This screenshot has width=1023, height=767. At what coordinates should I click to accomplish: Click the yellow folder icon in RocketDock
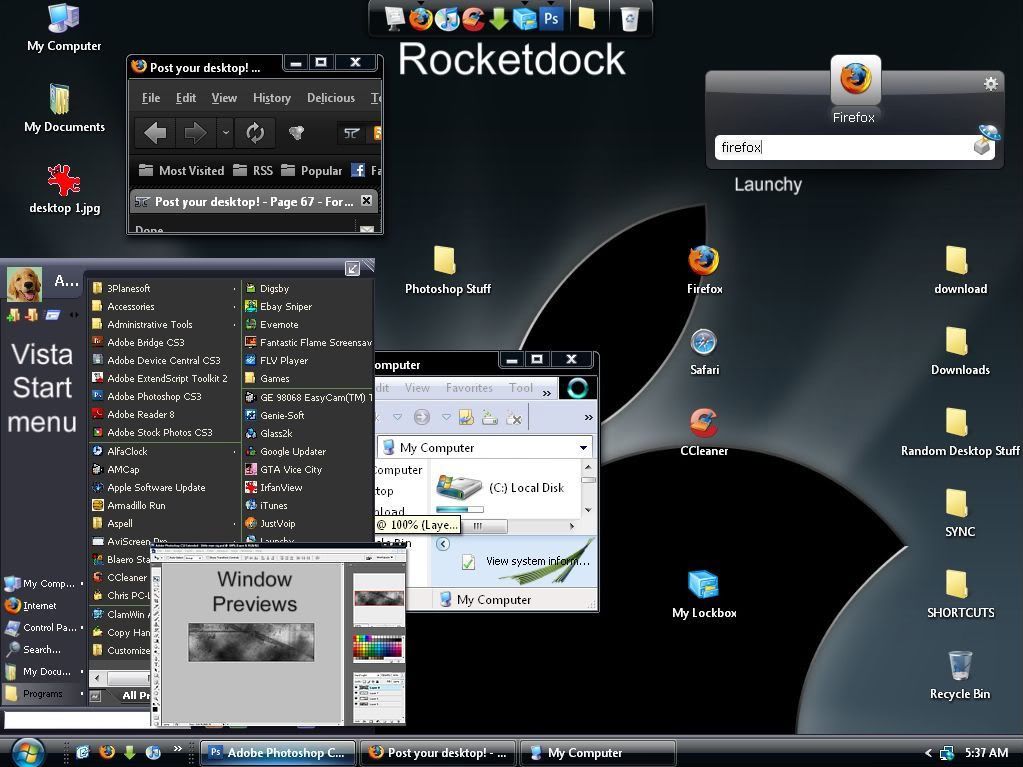click(587, 18)
